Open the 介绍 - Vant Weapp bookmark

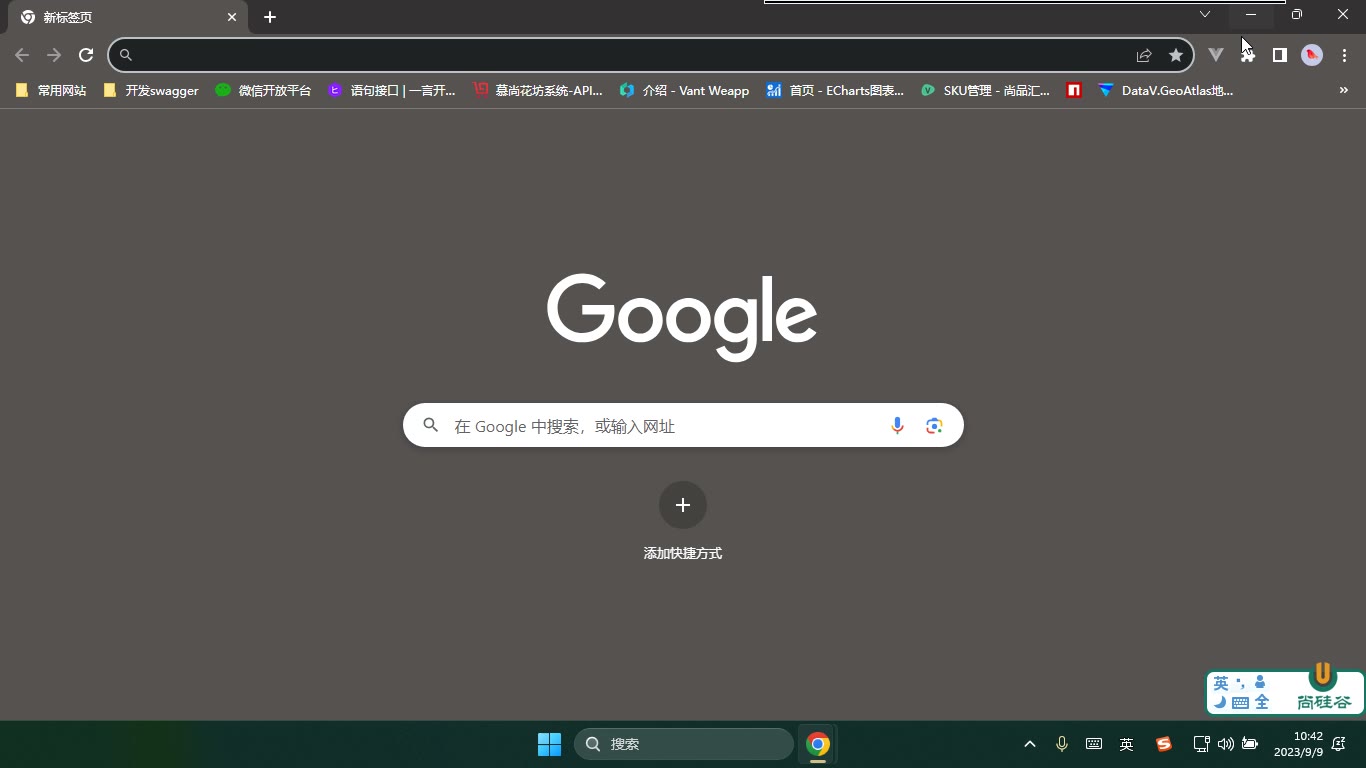(x=684, y=90)
